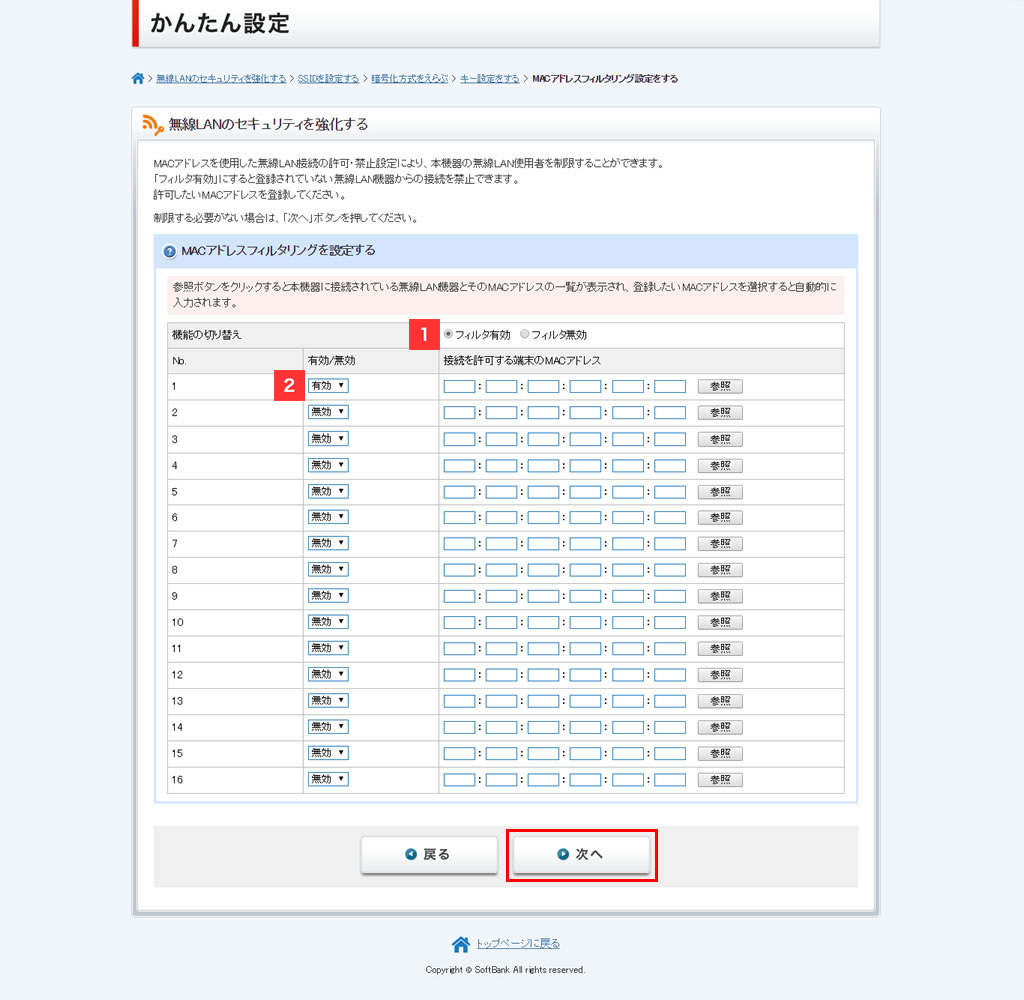Viewport: 1024px width, 1000px height.
Task: Open the 有効/無効 dropdown for row 4
Action: [328, 465]
